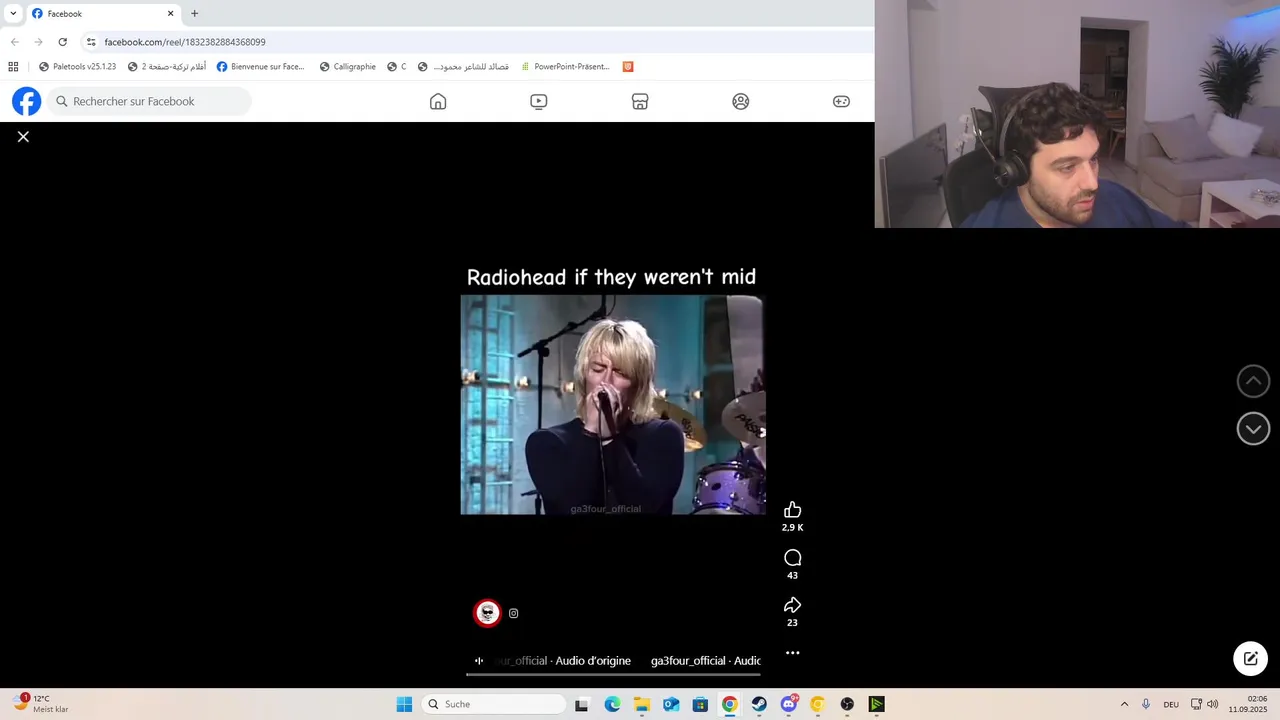
Task: Open the Marketplace storefront icon
Action: pyautogui.click(x=640, y=101)
